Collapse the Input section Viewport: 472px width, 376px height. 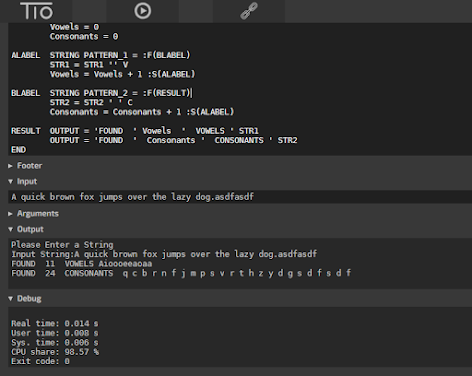coord(23,181)
